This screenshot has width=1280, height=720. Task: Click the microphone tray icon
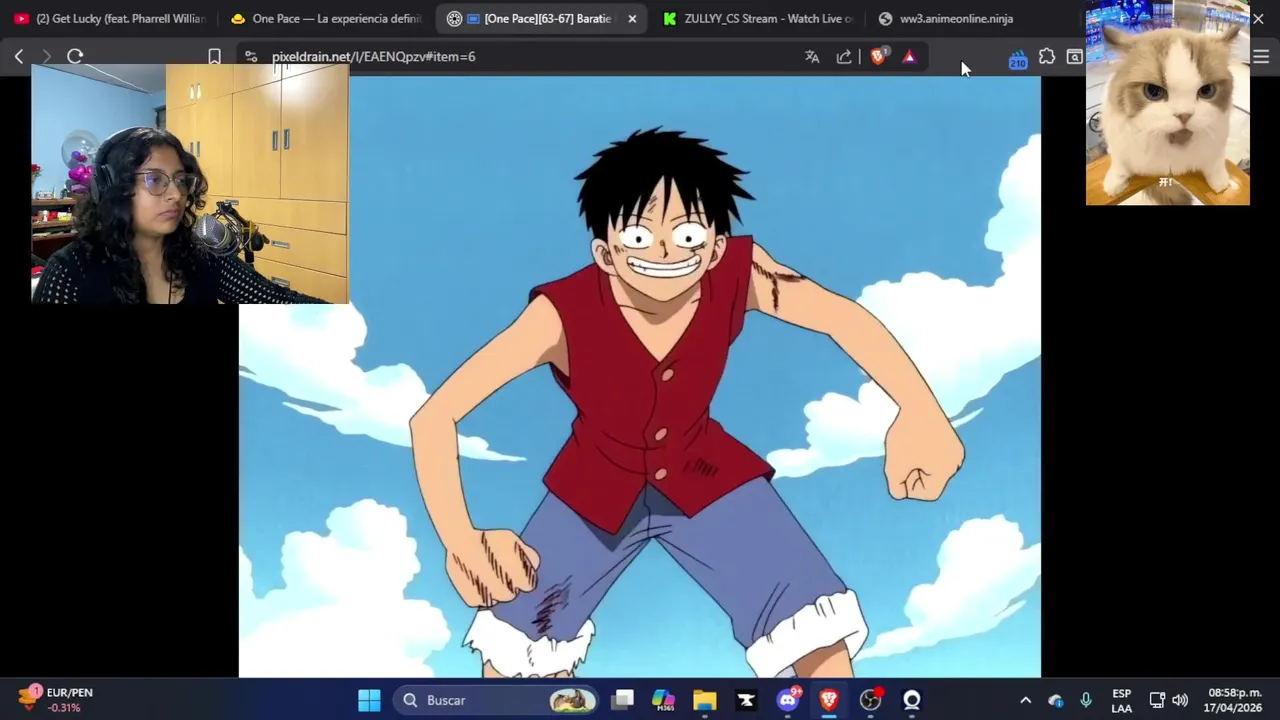tap(1086, 700)
